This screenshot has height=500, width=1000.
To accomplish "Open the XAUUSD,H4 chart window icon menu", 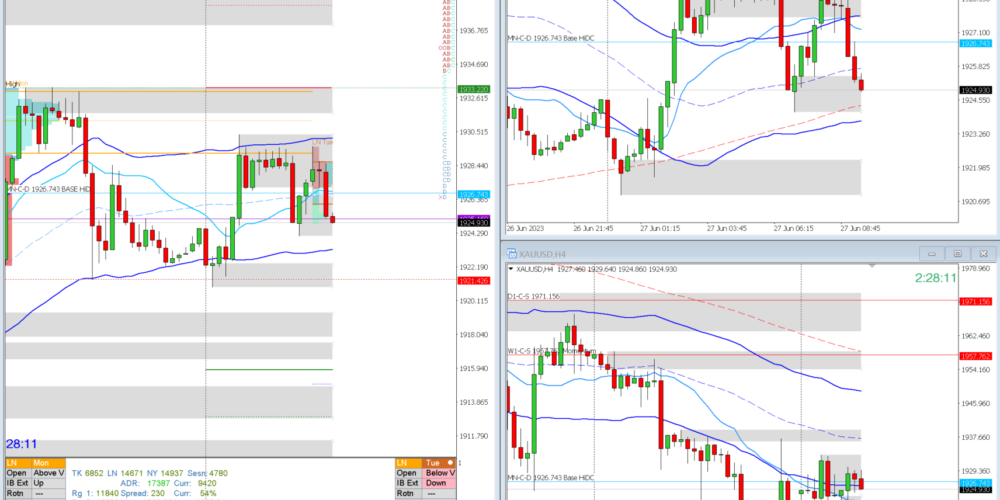I will tap(511, 254).
